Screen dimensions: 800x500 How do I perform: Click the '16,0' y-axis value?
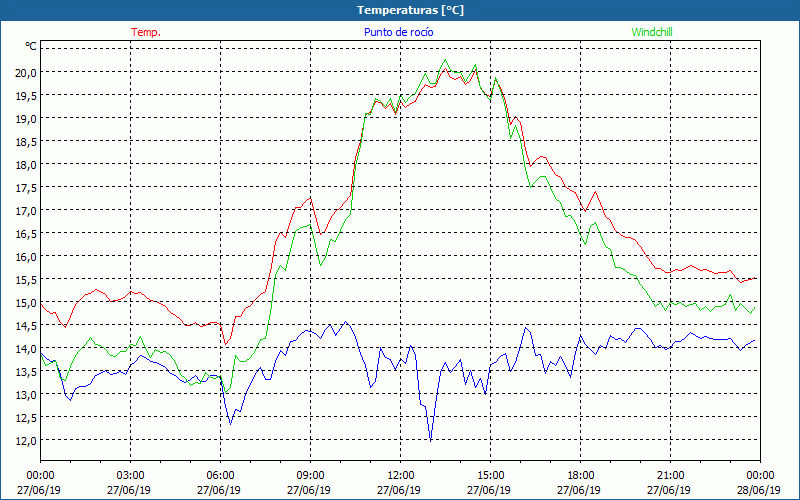coord(26,257)
